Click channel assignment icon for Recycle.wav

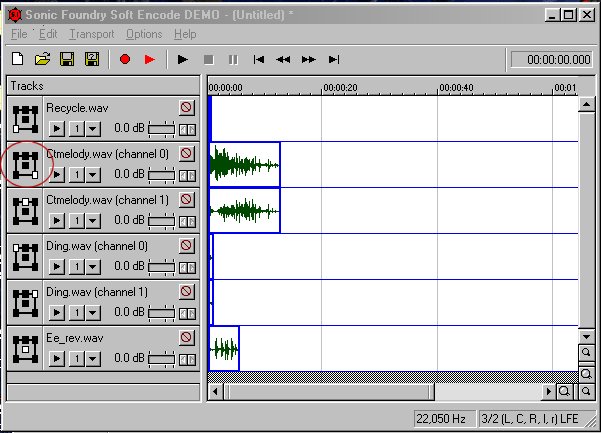[26, 118]
